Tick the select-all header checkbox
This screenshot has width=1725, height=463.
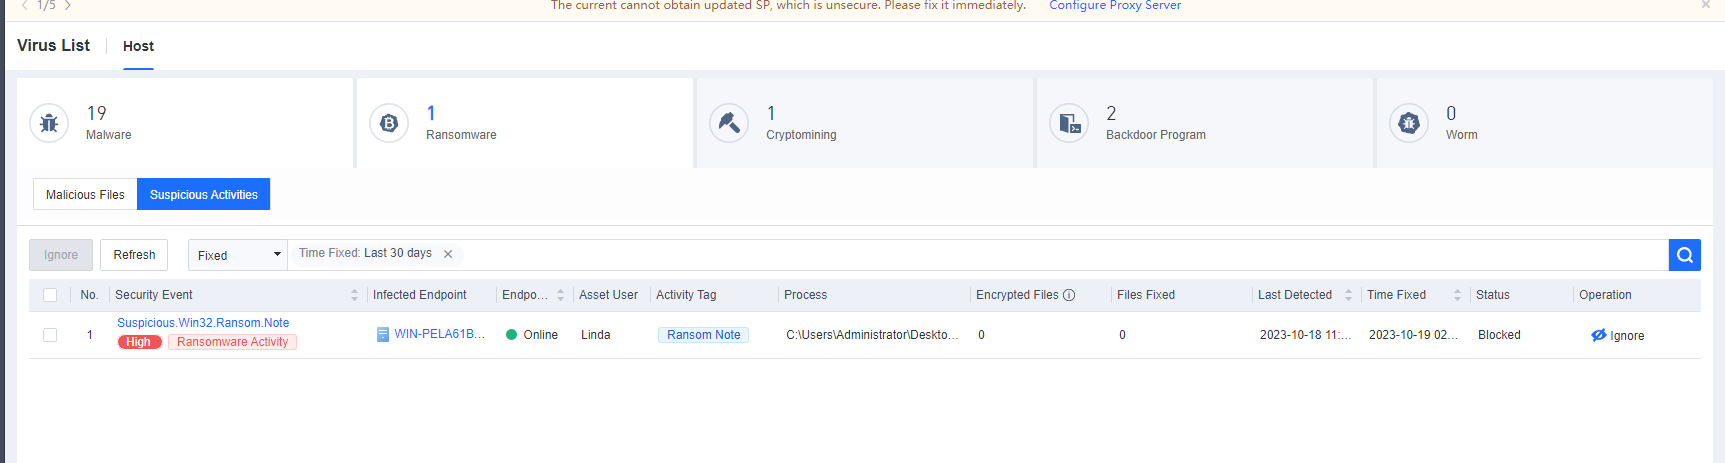pyautogui.click(x=50, y=295)
